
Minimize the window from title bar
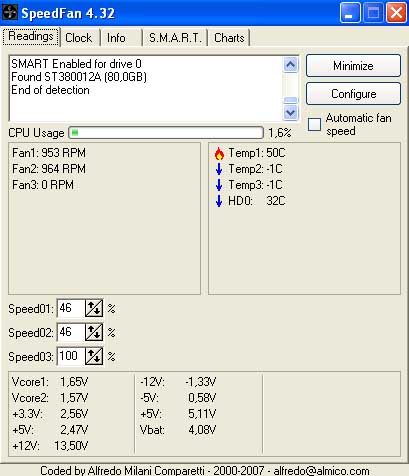350,13
